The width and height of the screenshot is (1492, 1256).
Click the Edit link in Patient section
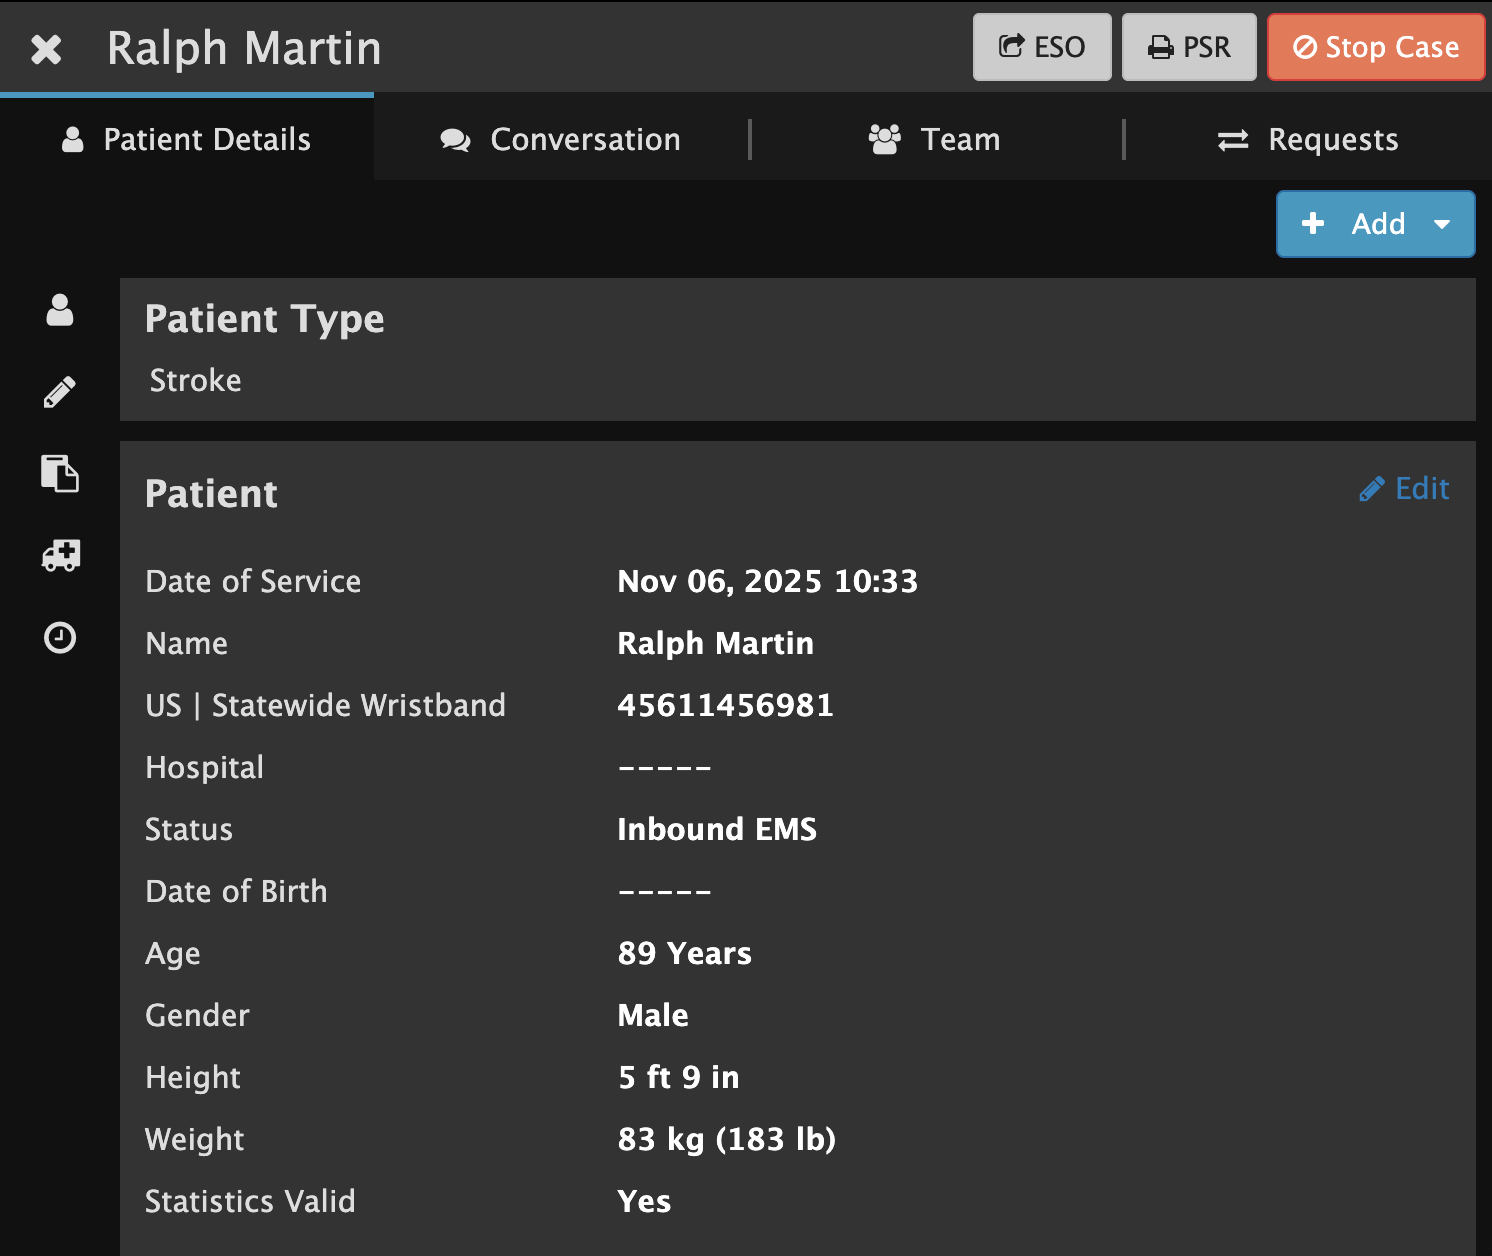(x=1421, y=489)
